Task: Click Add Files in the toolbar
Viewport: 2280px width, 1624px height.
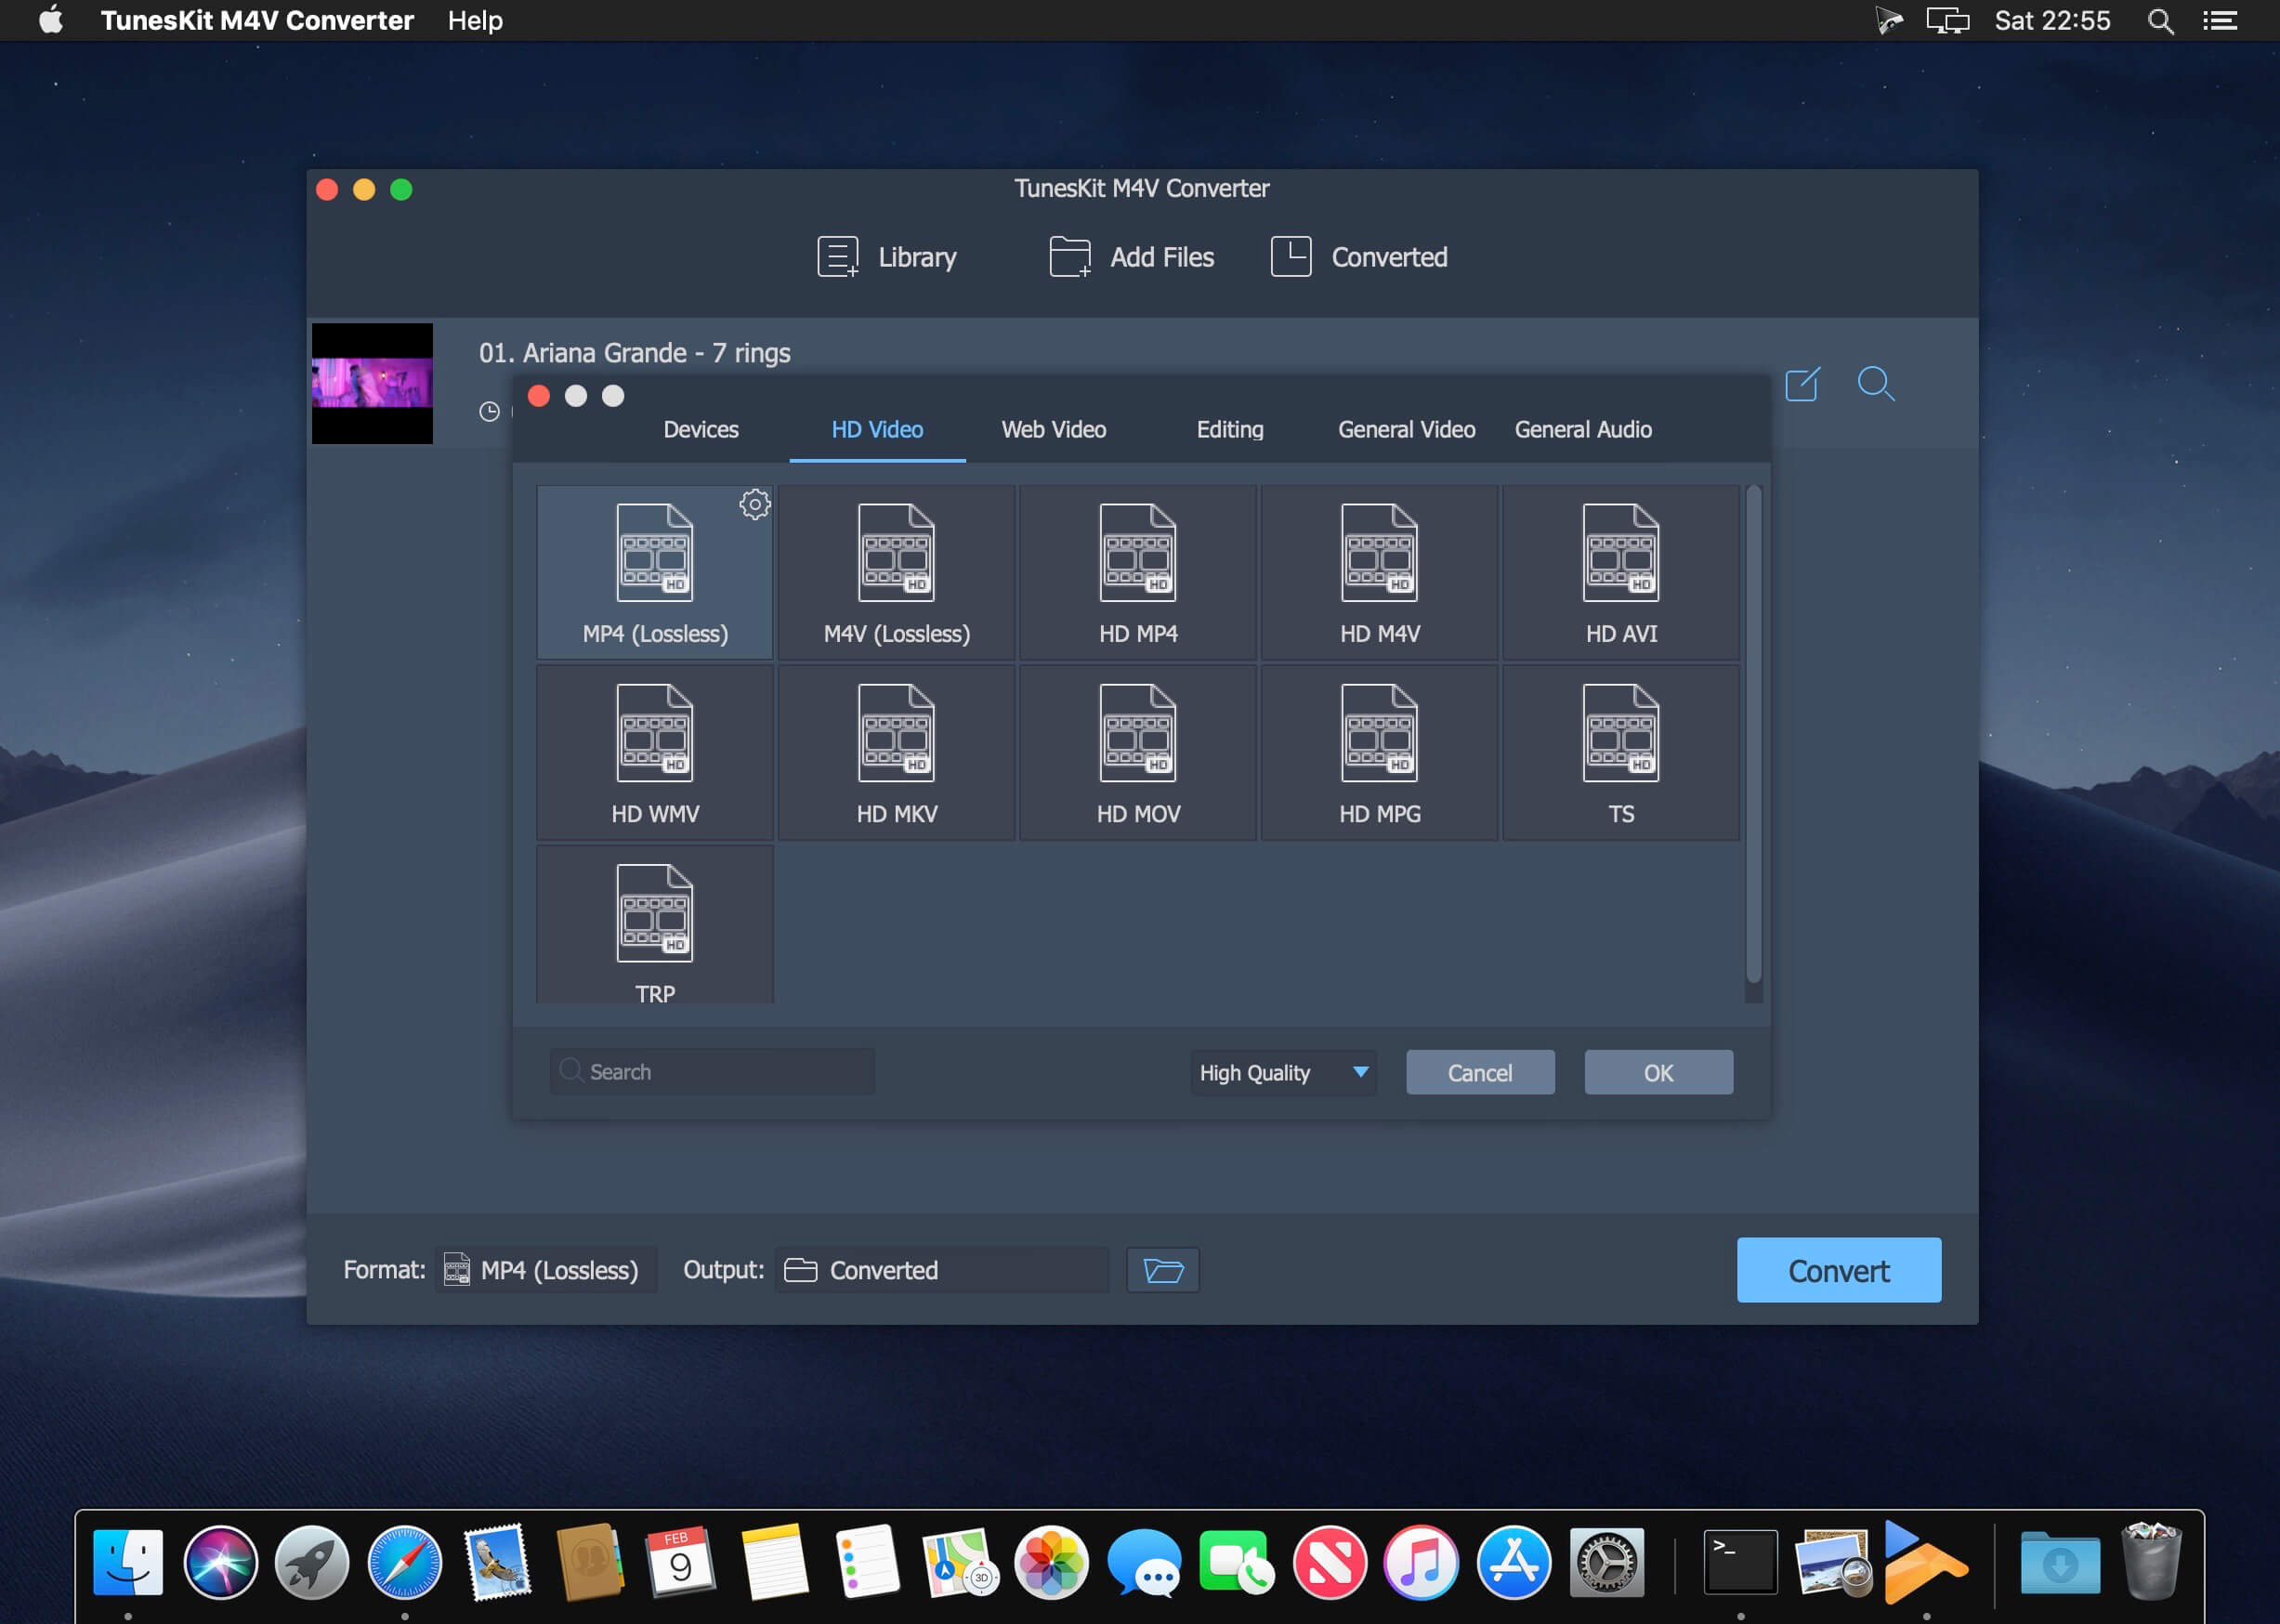Action: pos(1132,257)
